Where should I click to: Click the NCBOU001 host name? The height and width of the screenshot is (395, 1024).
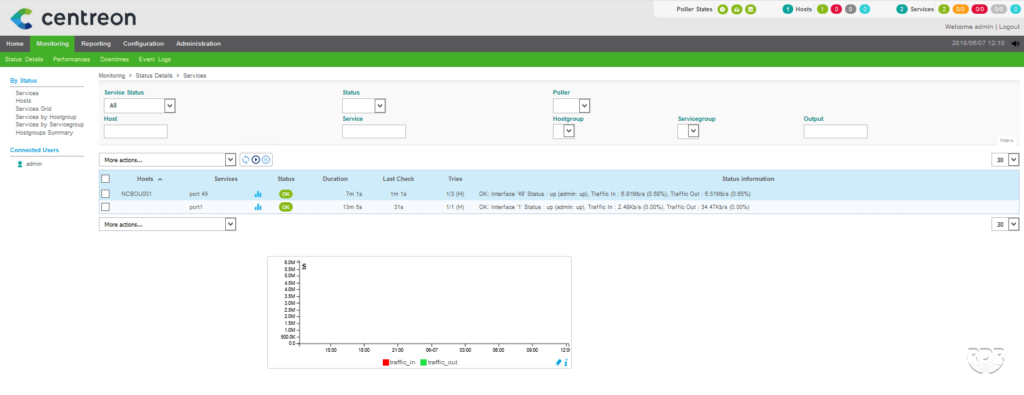[x=136, y=194]
